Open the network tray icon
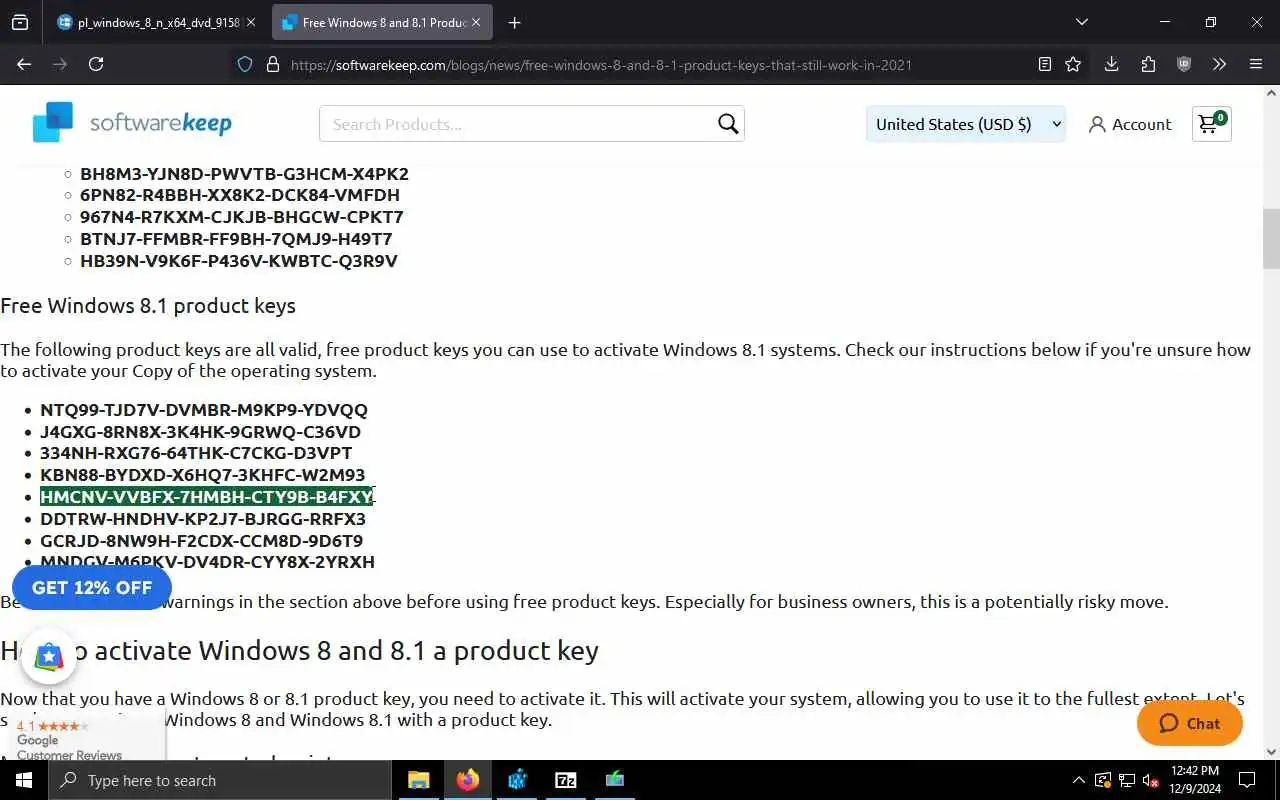Viewport: 1280px width, 800px height. [1127, 780]
